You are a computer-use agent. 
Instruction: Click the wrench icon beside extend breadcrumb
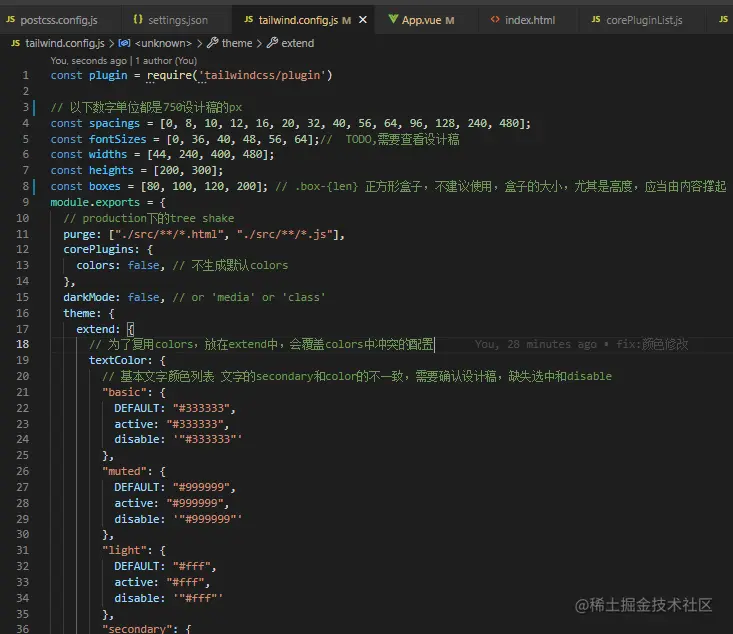coord(273,43)
